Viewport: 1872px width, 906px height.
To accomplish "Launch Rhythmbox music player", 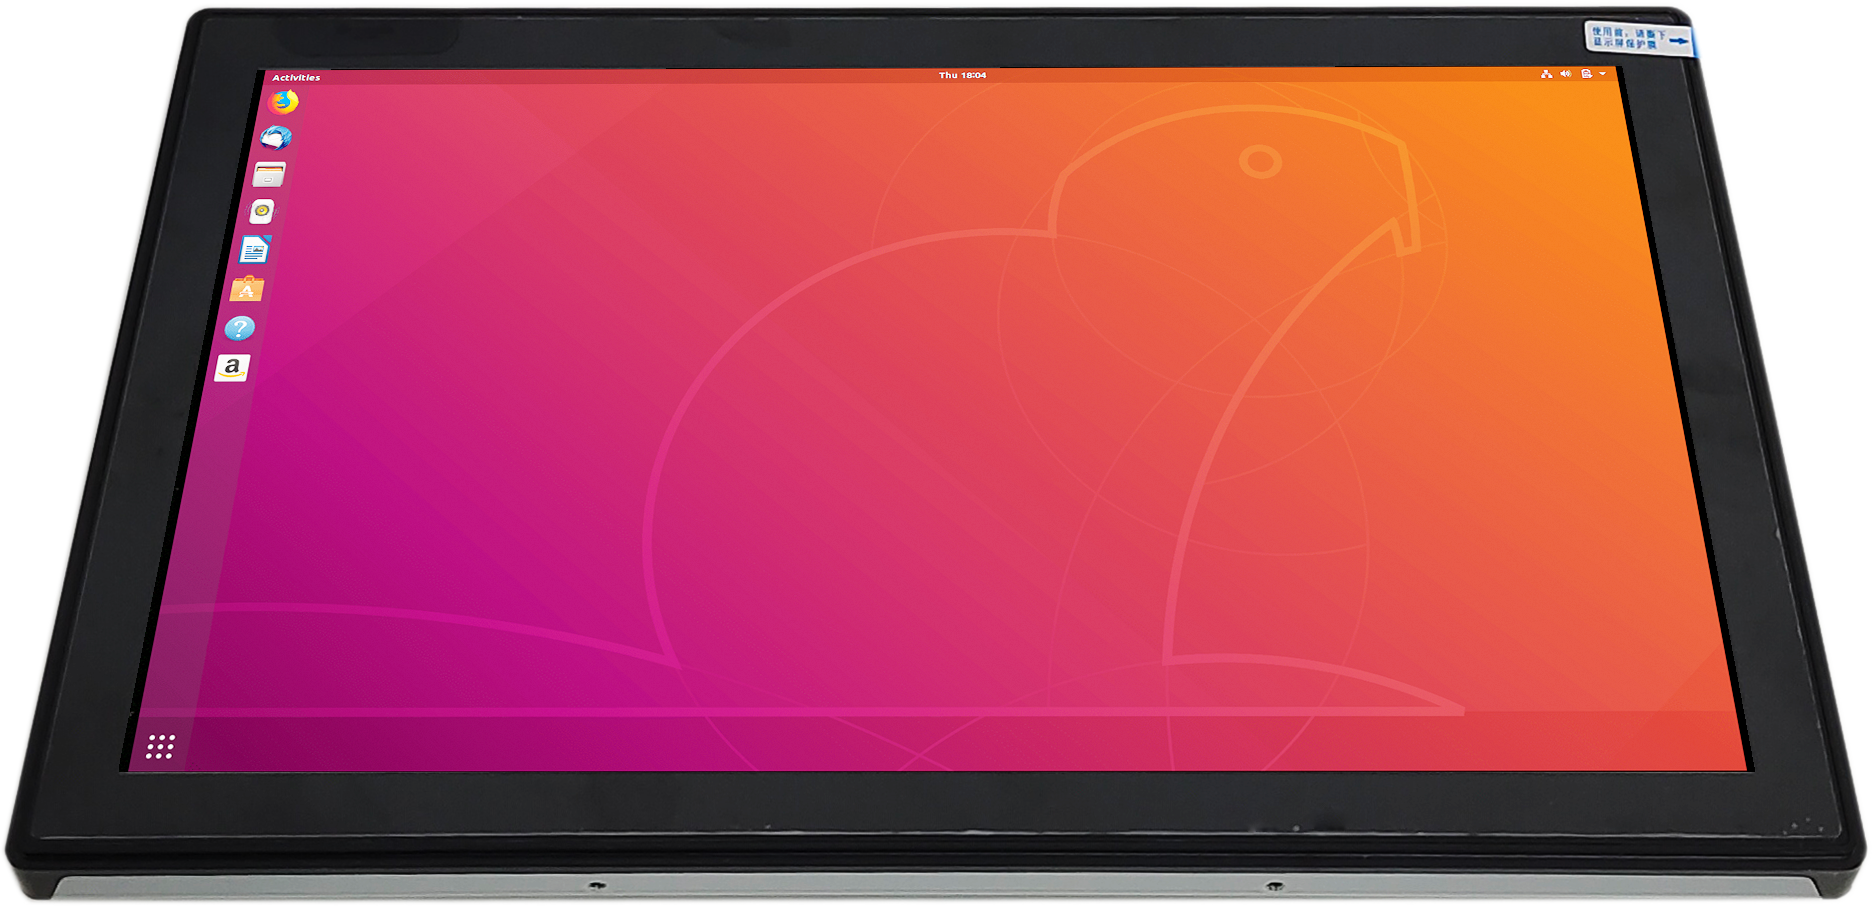I will pyautogui.click(x=262, y=211).
